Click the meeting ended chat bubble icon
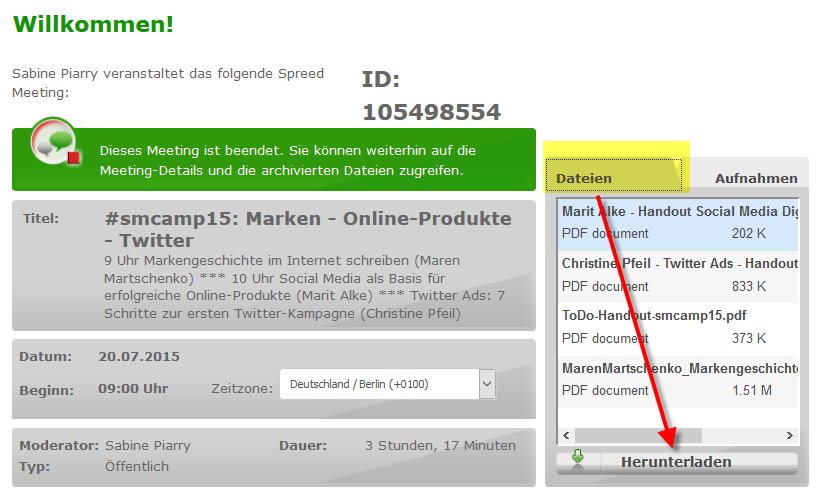The width and height of the screenshot is (817, 489). coord(56,142)
